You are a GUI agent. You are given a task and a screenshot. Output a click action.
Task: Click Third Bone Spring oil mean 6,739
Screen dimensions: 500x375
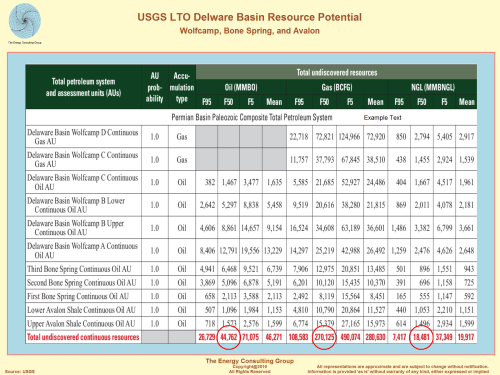(274, 269)
